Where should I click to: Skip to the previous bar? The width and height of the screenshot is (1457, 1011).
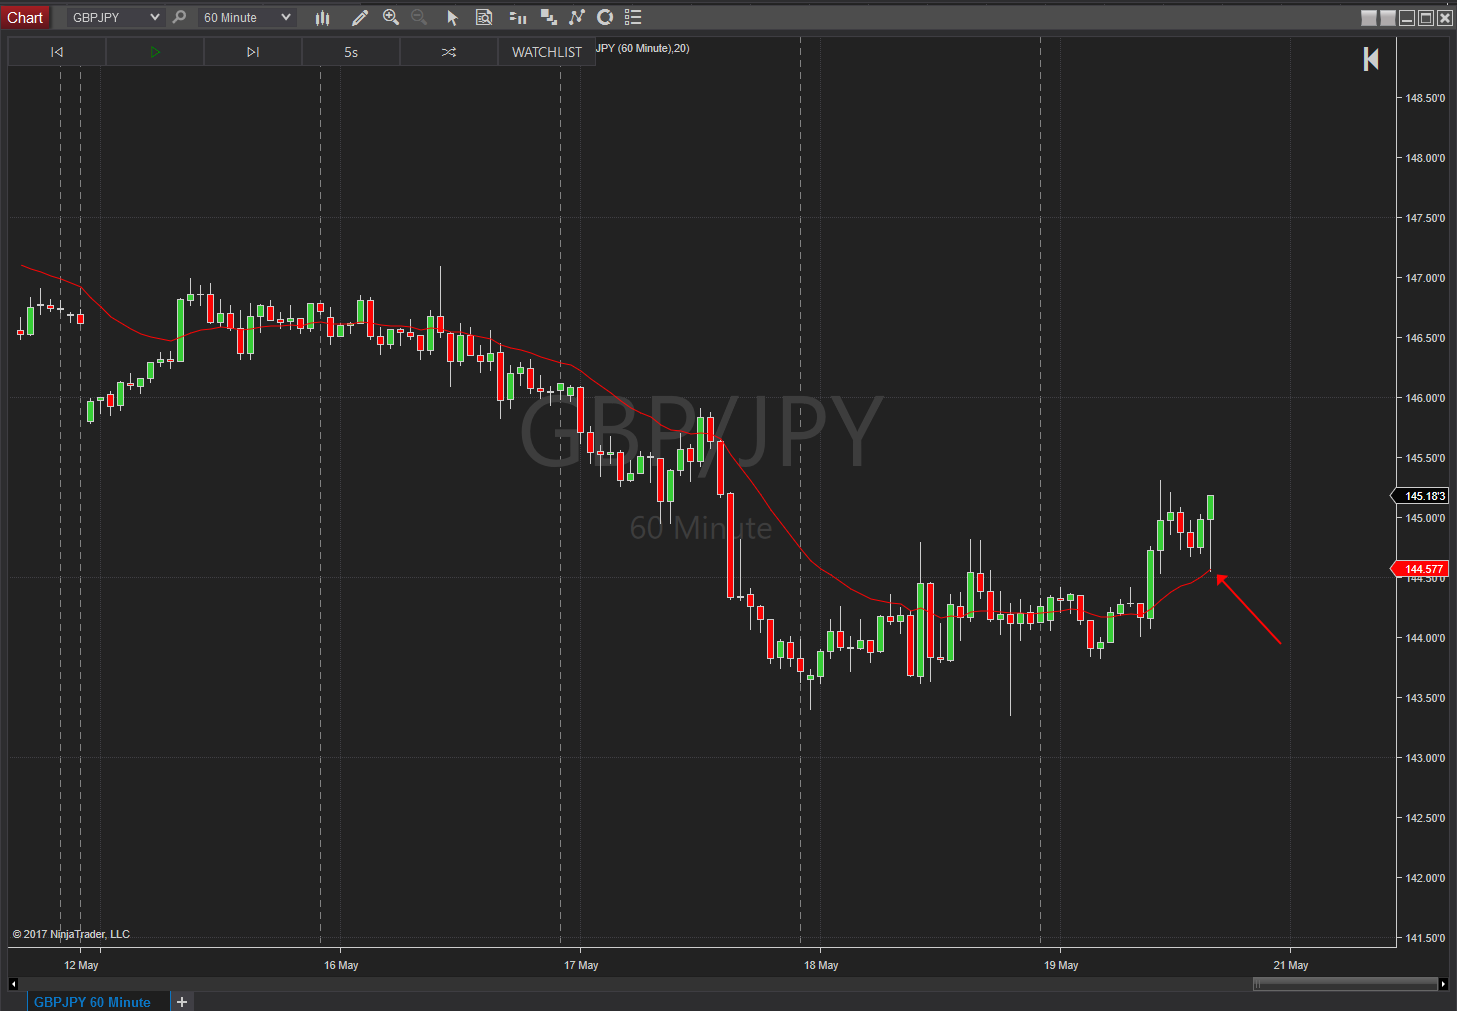coord(57,52)
